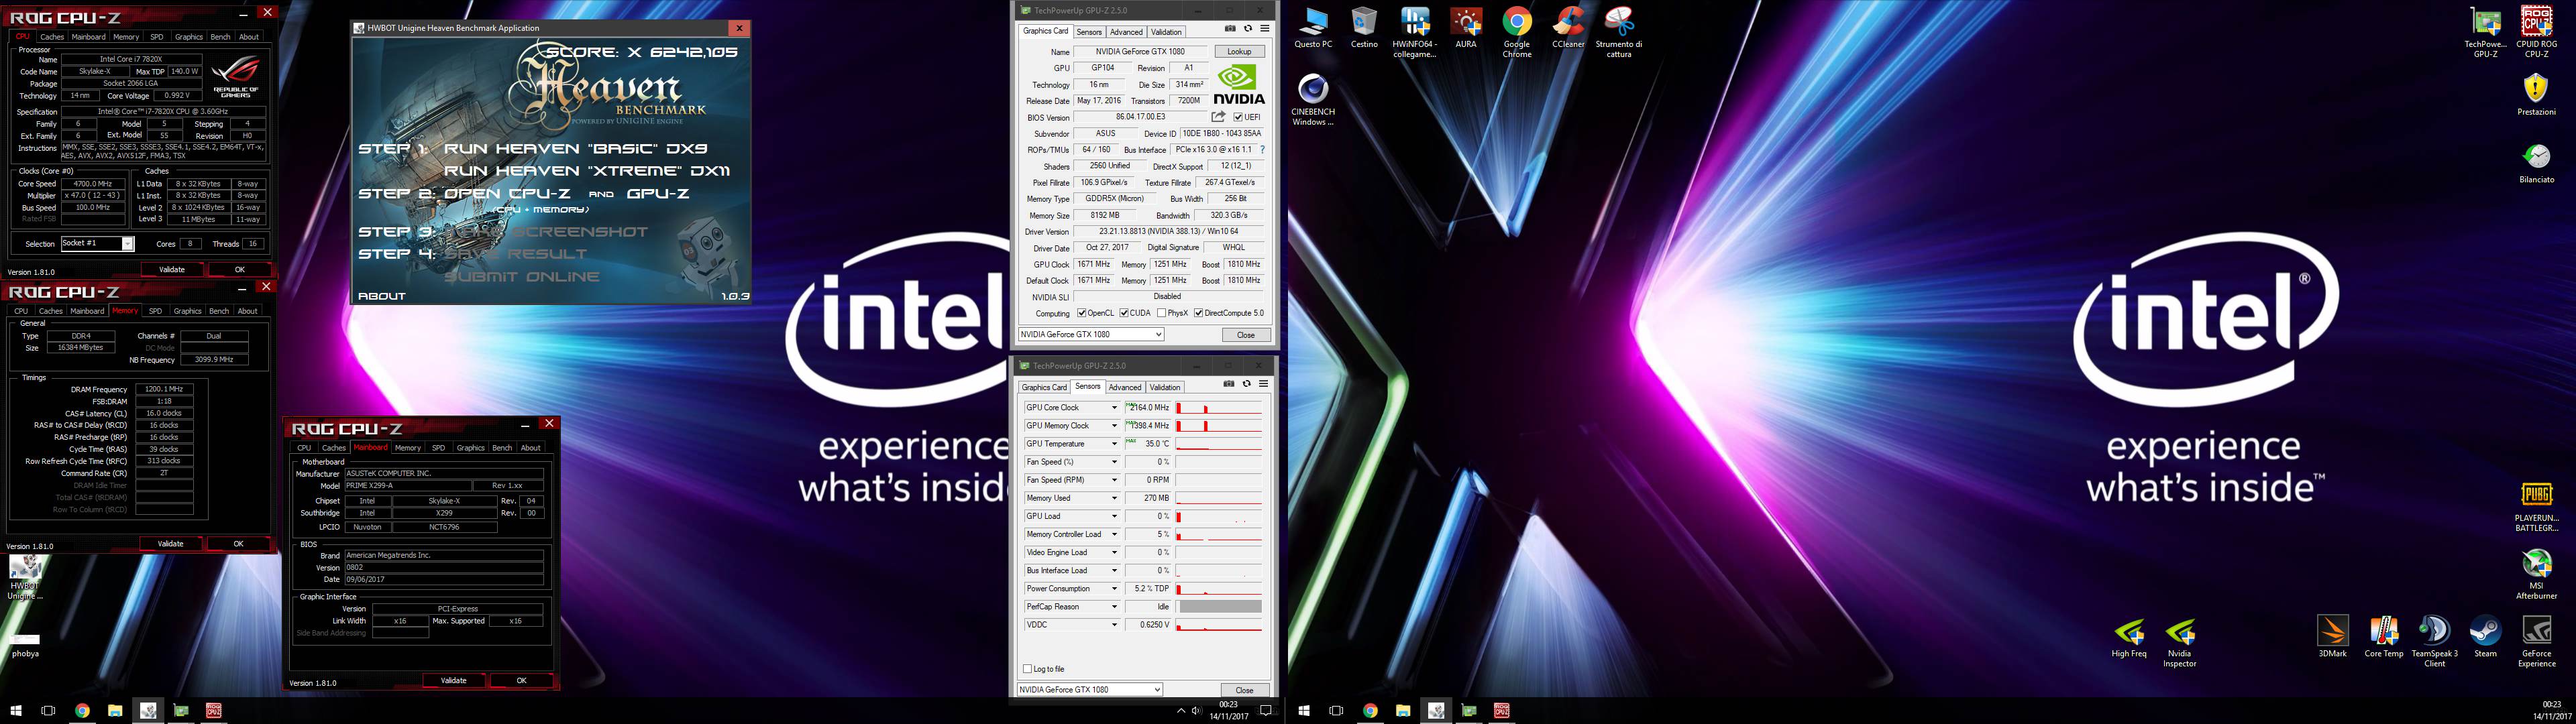Enable Log to file checkbox

[x=1027, y=669]
